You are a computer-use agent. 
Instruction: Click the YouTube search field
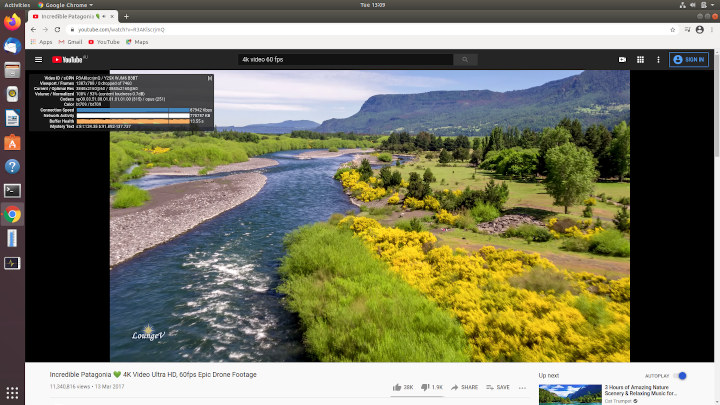(x=345, y=60)
